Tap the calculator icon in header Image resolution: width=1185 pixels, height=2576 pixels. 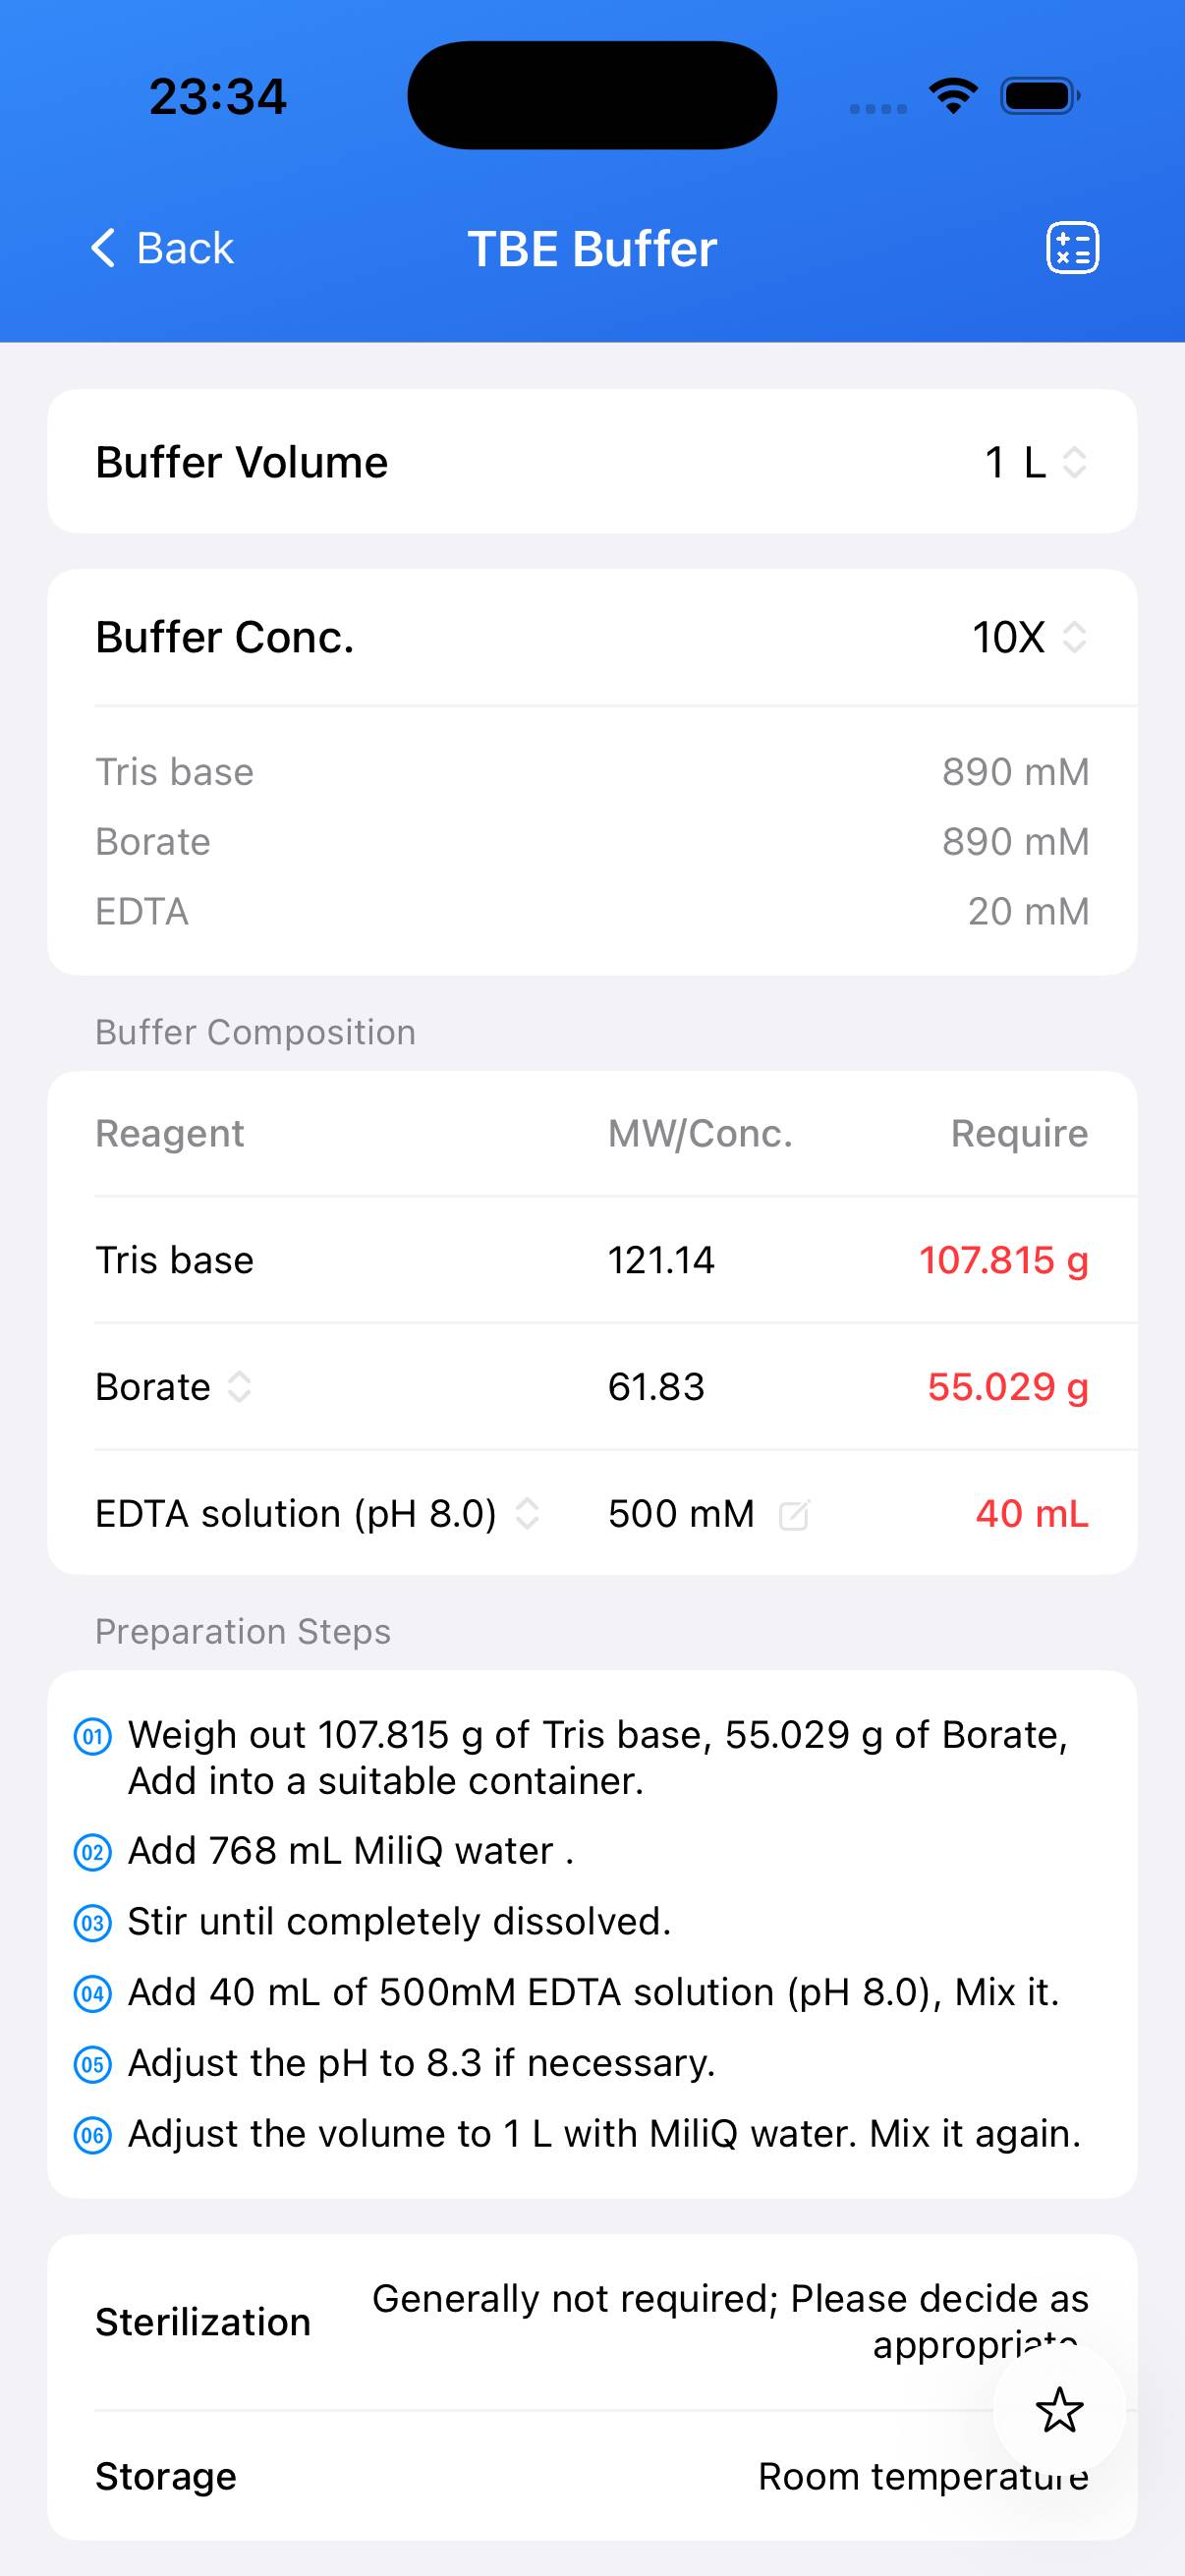coord(1072,248)
